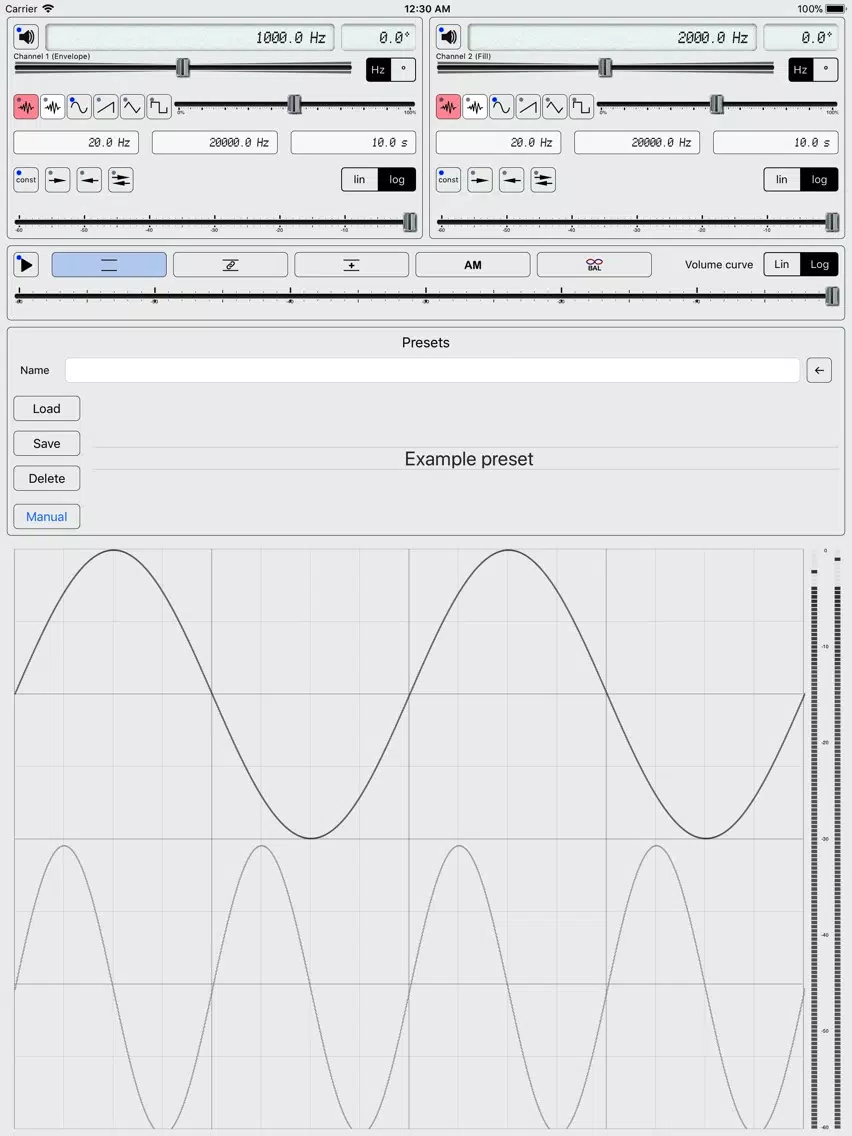Click the preset Name input field
852x1136 pixels.
click(x=433, y=370)
